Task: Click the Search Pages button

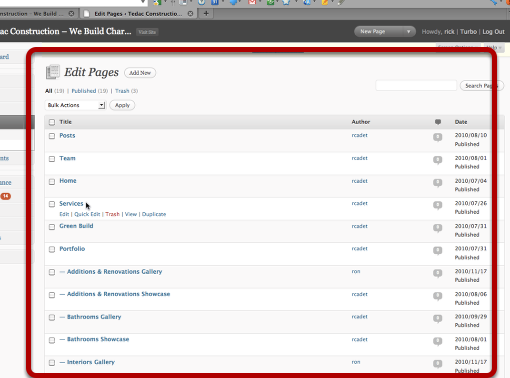Action: coord(481,86)
